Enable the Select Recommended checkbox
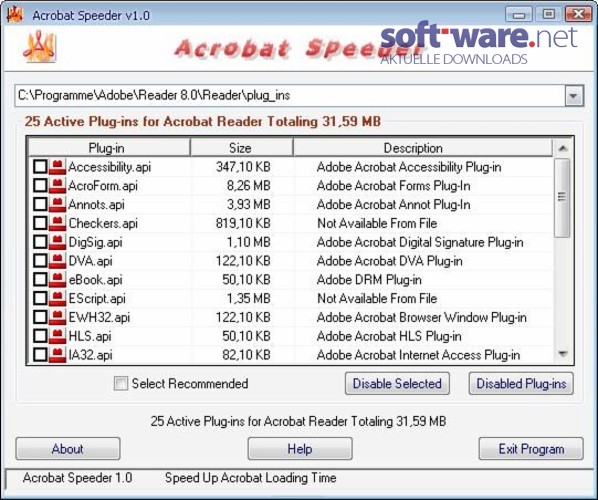 121,383
